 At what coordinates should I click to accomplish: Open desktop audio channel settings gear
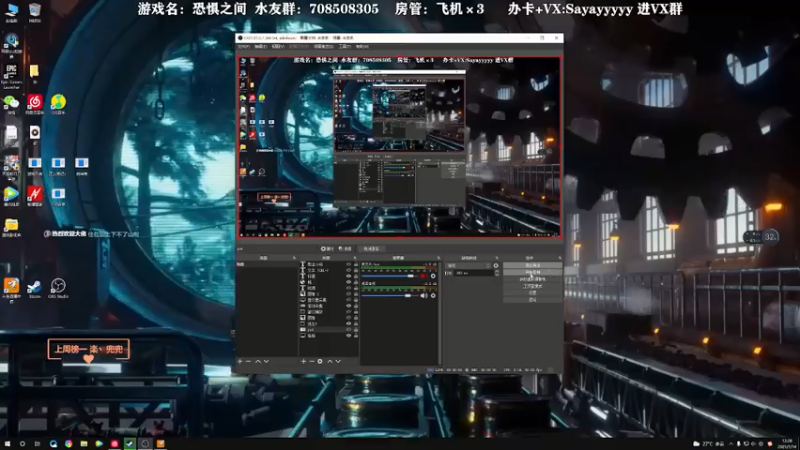pos(433,295)
